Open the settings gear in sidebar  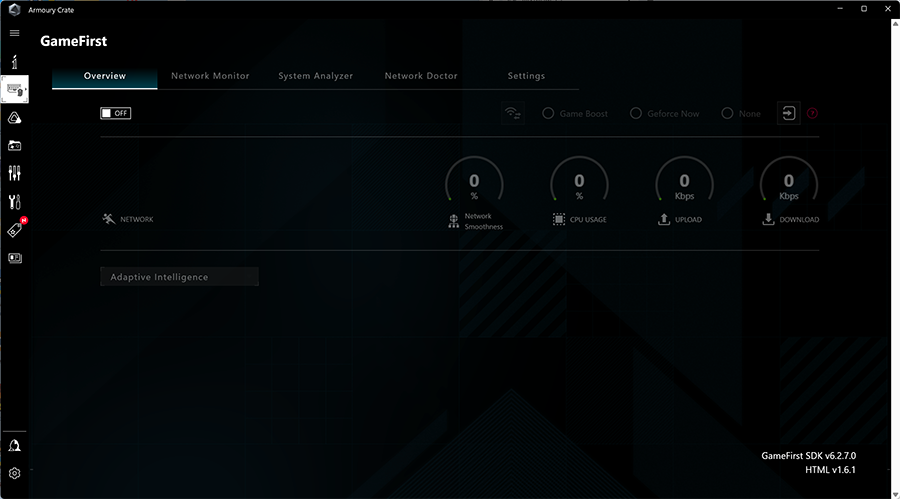click(14, 473)
